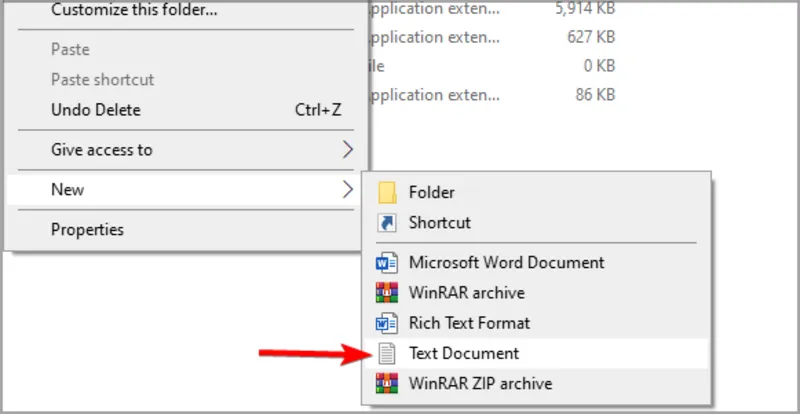This screenshot has width=800, height=414.
Task: Click the WinRAR archive books icon
Action: click(387, 293)
